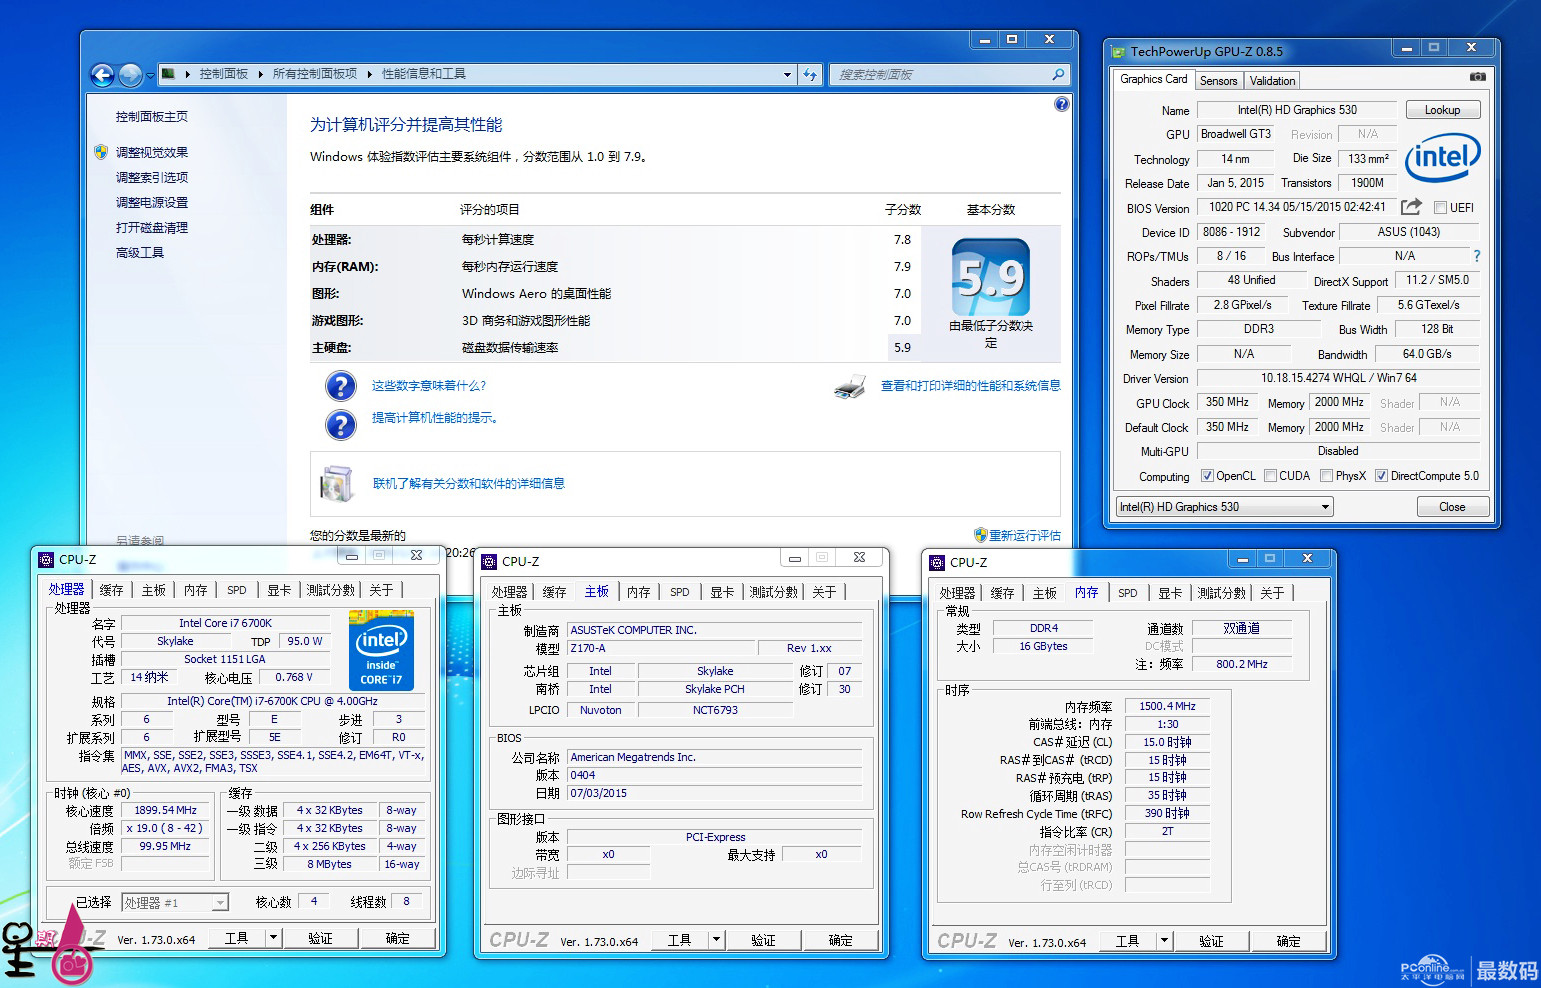Screen dimensions: 1541x988
Task: Open 打开磁盘清理 sidebar link
Action: (152, 228)
